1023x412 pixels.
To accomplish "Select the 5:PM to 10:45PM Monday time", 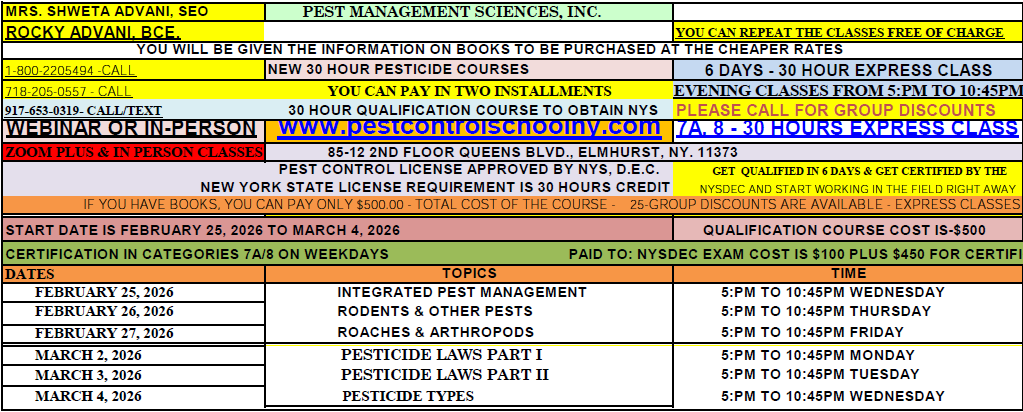I will 818,355.
